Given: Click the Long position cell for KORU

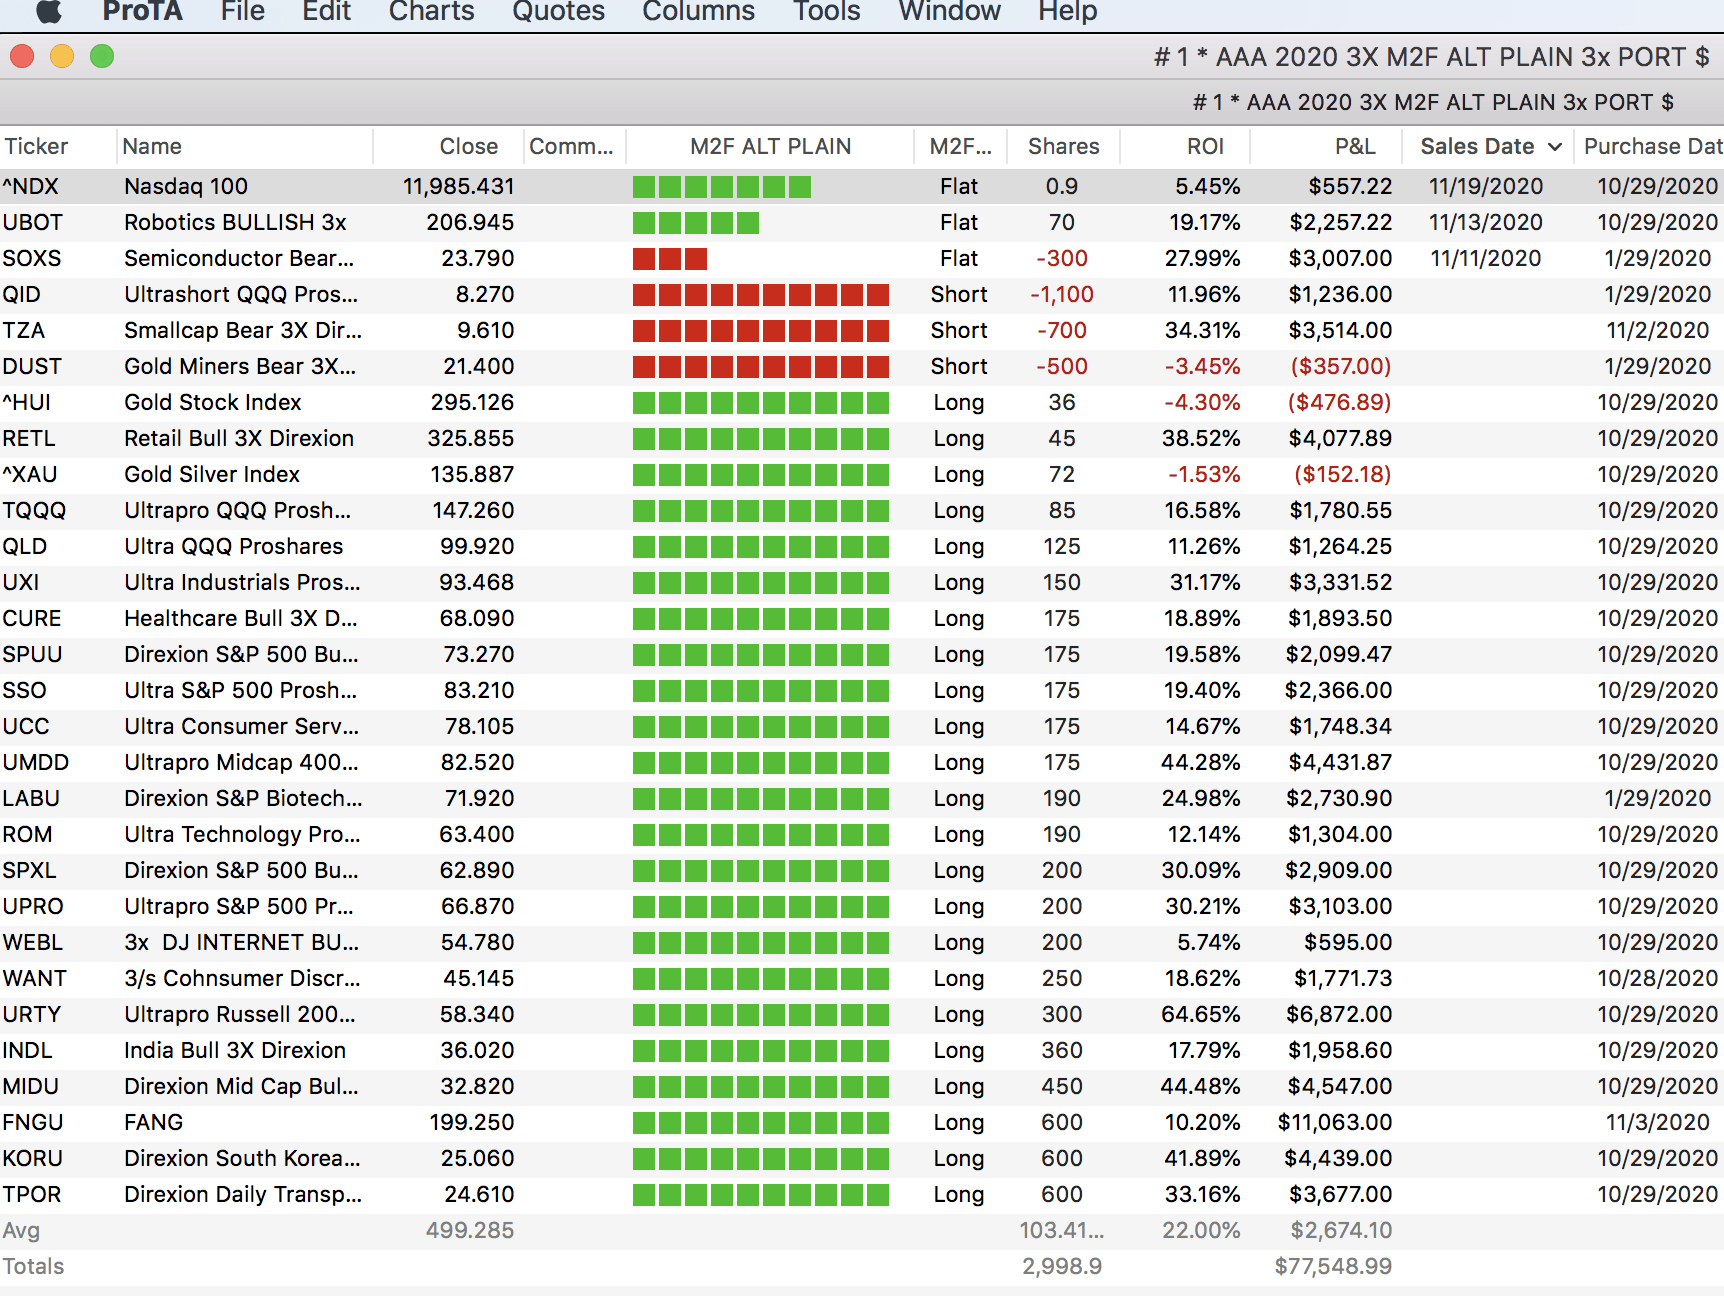Looking at the screenshot, I should pyautogui.click(x=958, y=1159).
